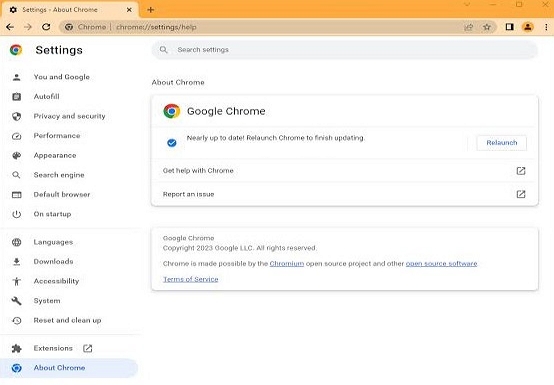Open Chrome's three-dot menu
Screen dimensions: 554x385
tap(546, 27)
